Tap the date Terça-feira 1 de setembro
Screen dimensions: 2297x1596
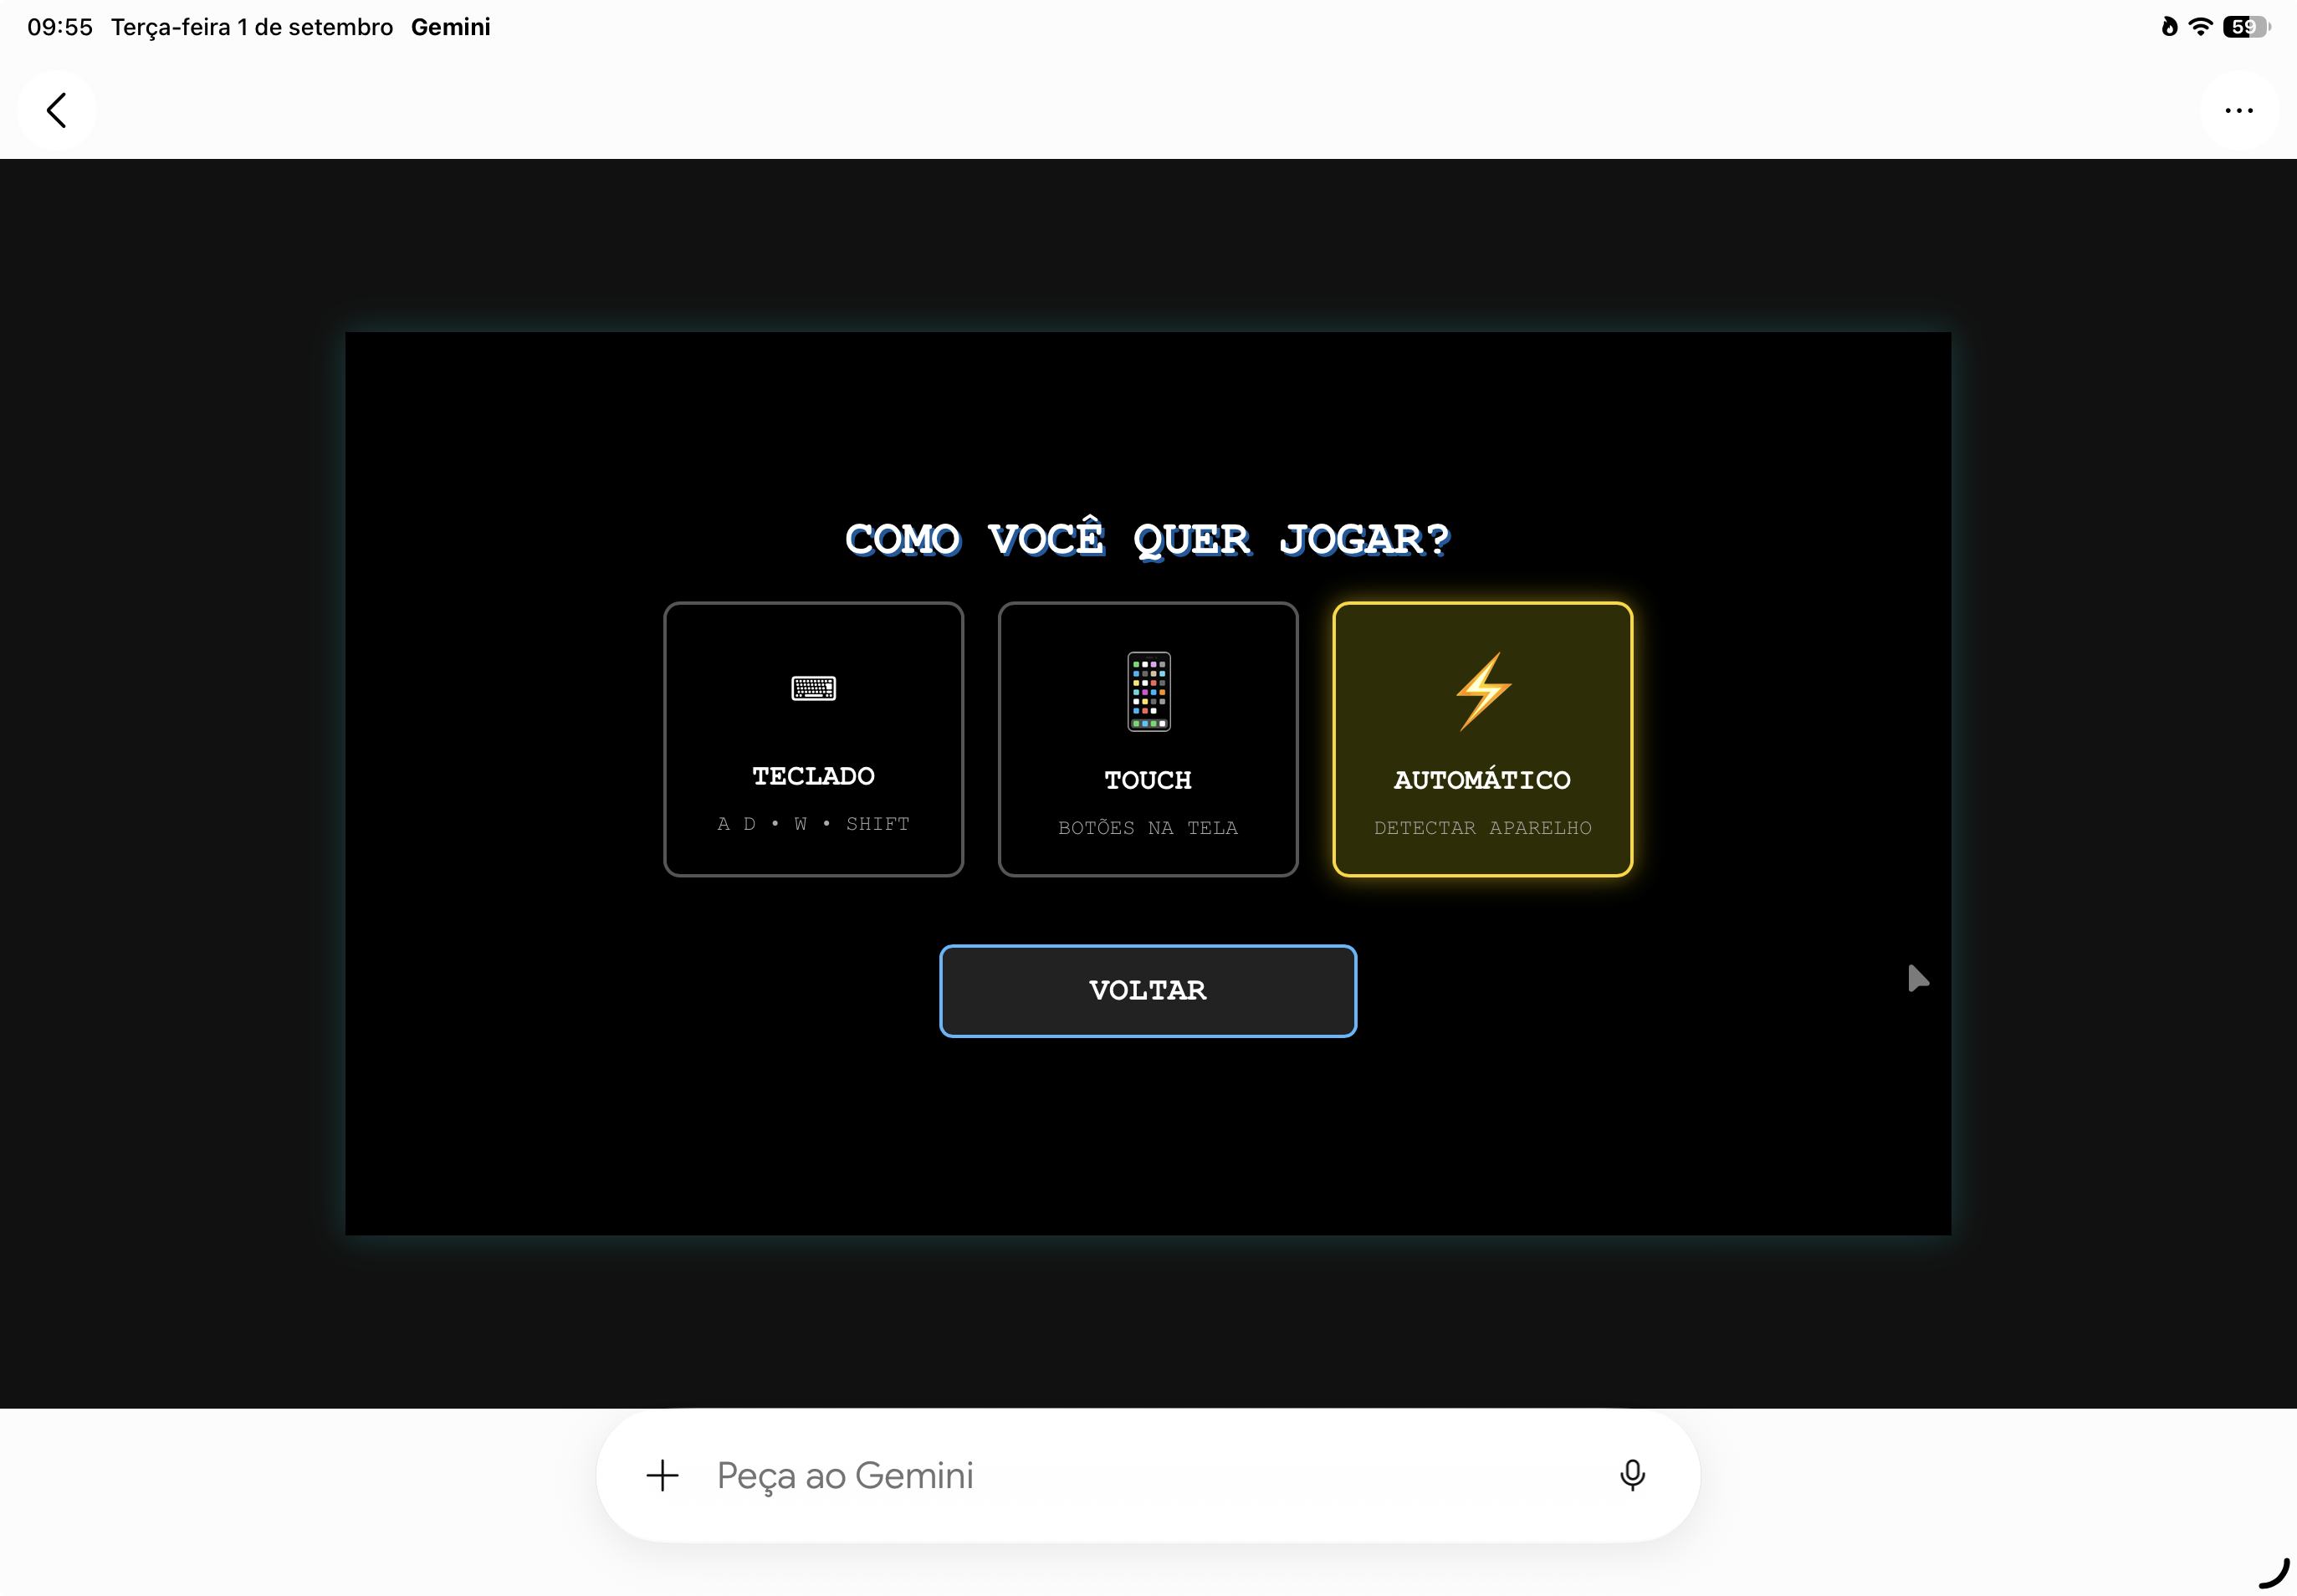point(252,27)
